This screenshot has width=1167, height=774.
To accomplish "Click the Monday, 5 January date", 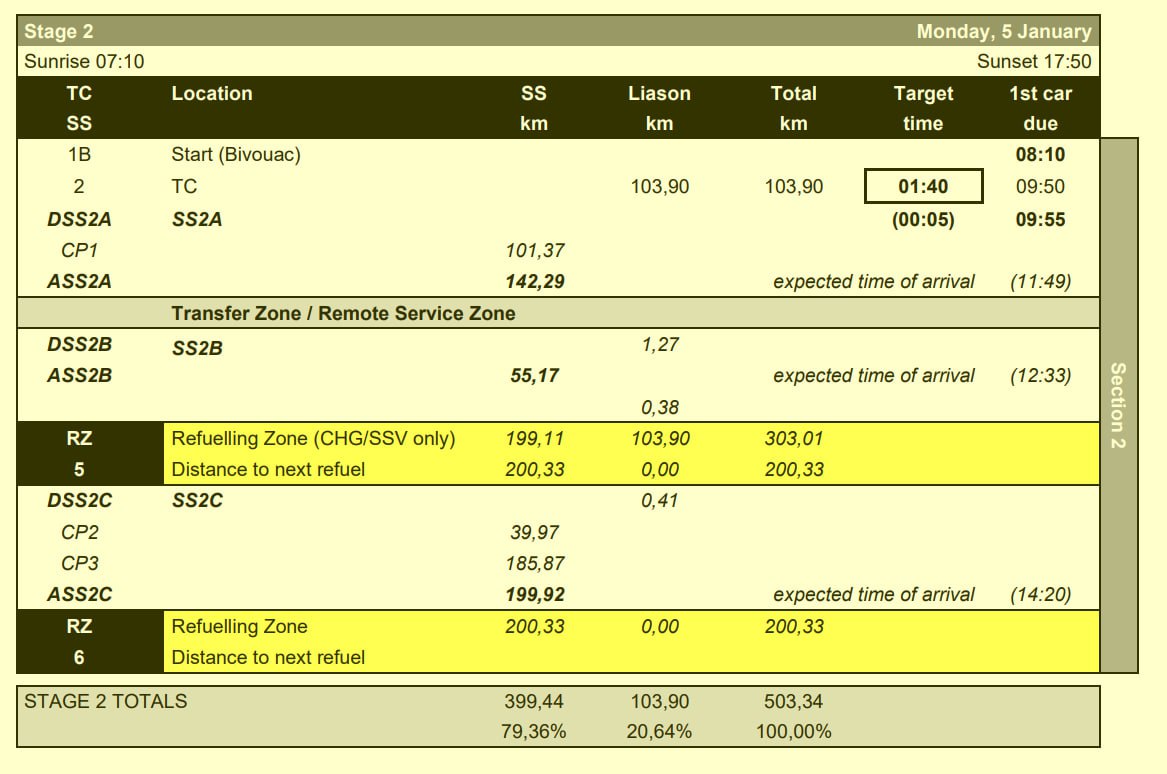I will coord(1004,32).
